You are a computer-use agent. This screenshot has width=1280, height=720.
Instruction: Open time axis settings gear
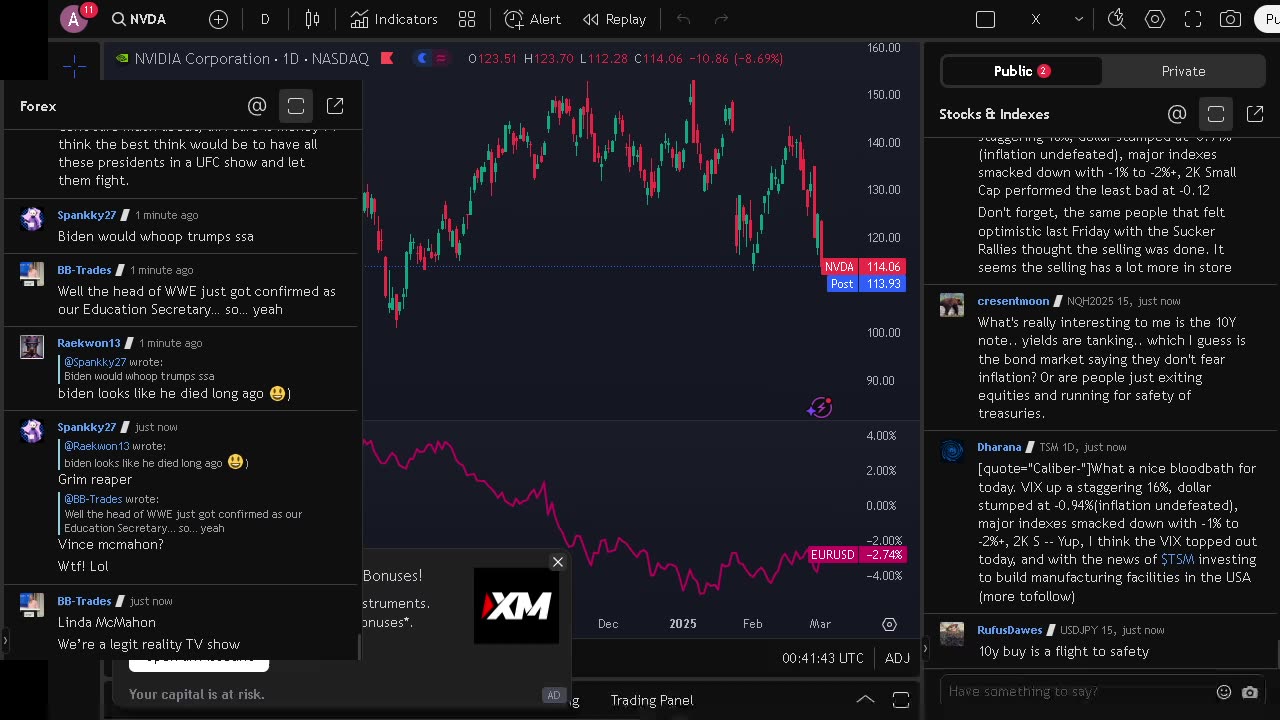tap(889, 624)
